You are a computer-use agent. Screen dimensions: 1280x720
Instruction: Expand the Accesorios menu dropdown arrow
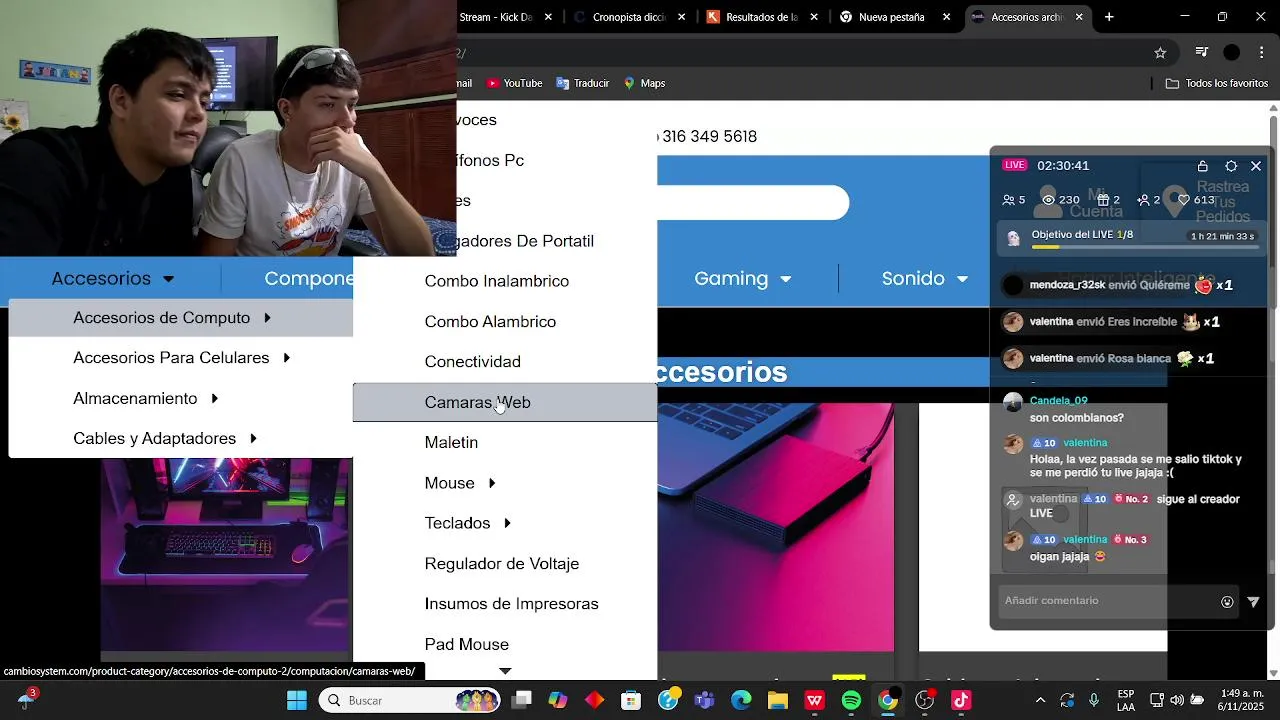pyautogui.click(x=168, y=279)
